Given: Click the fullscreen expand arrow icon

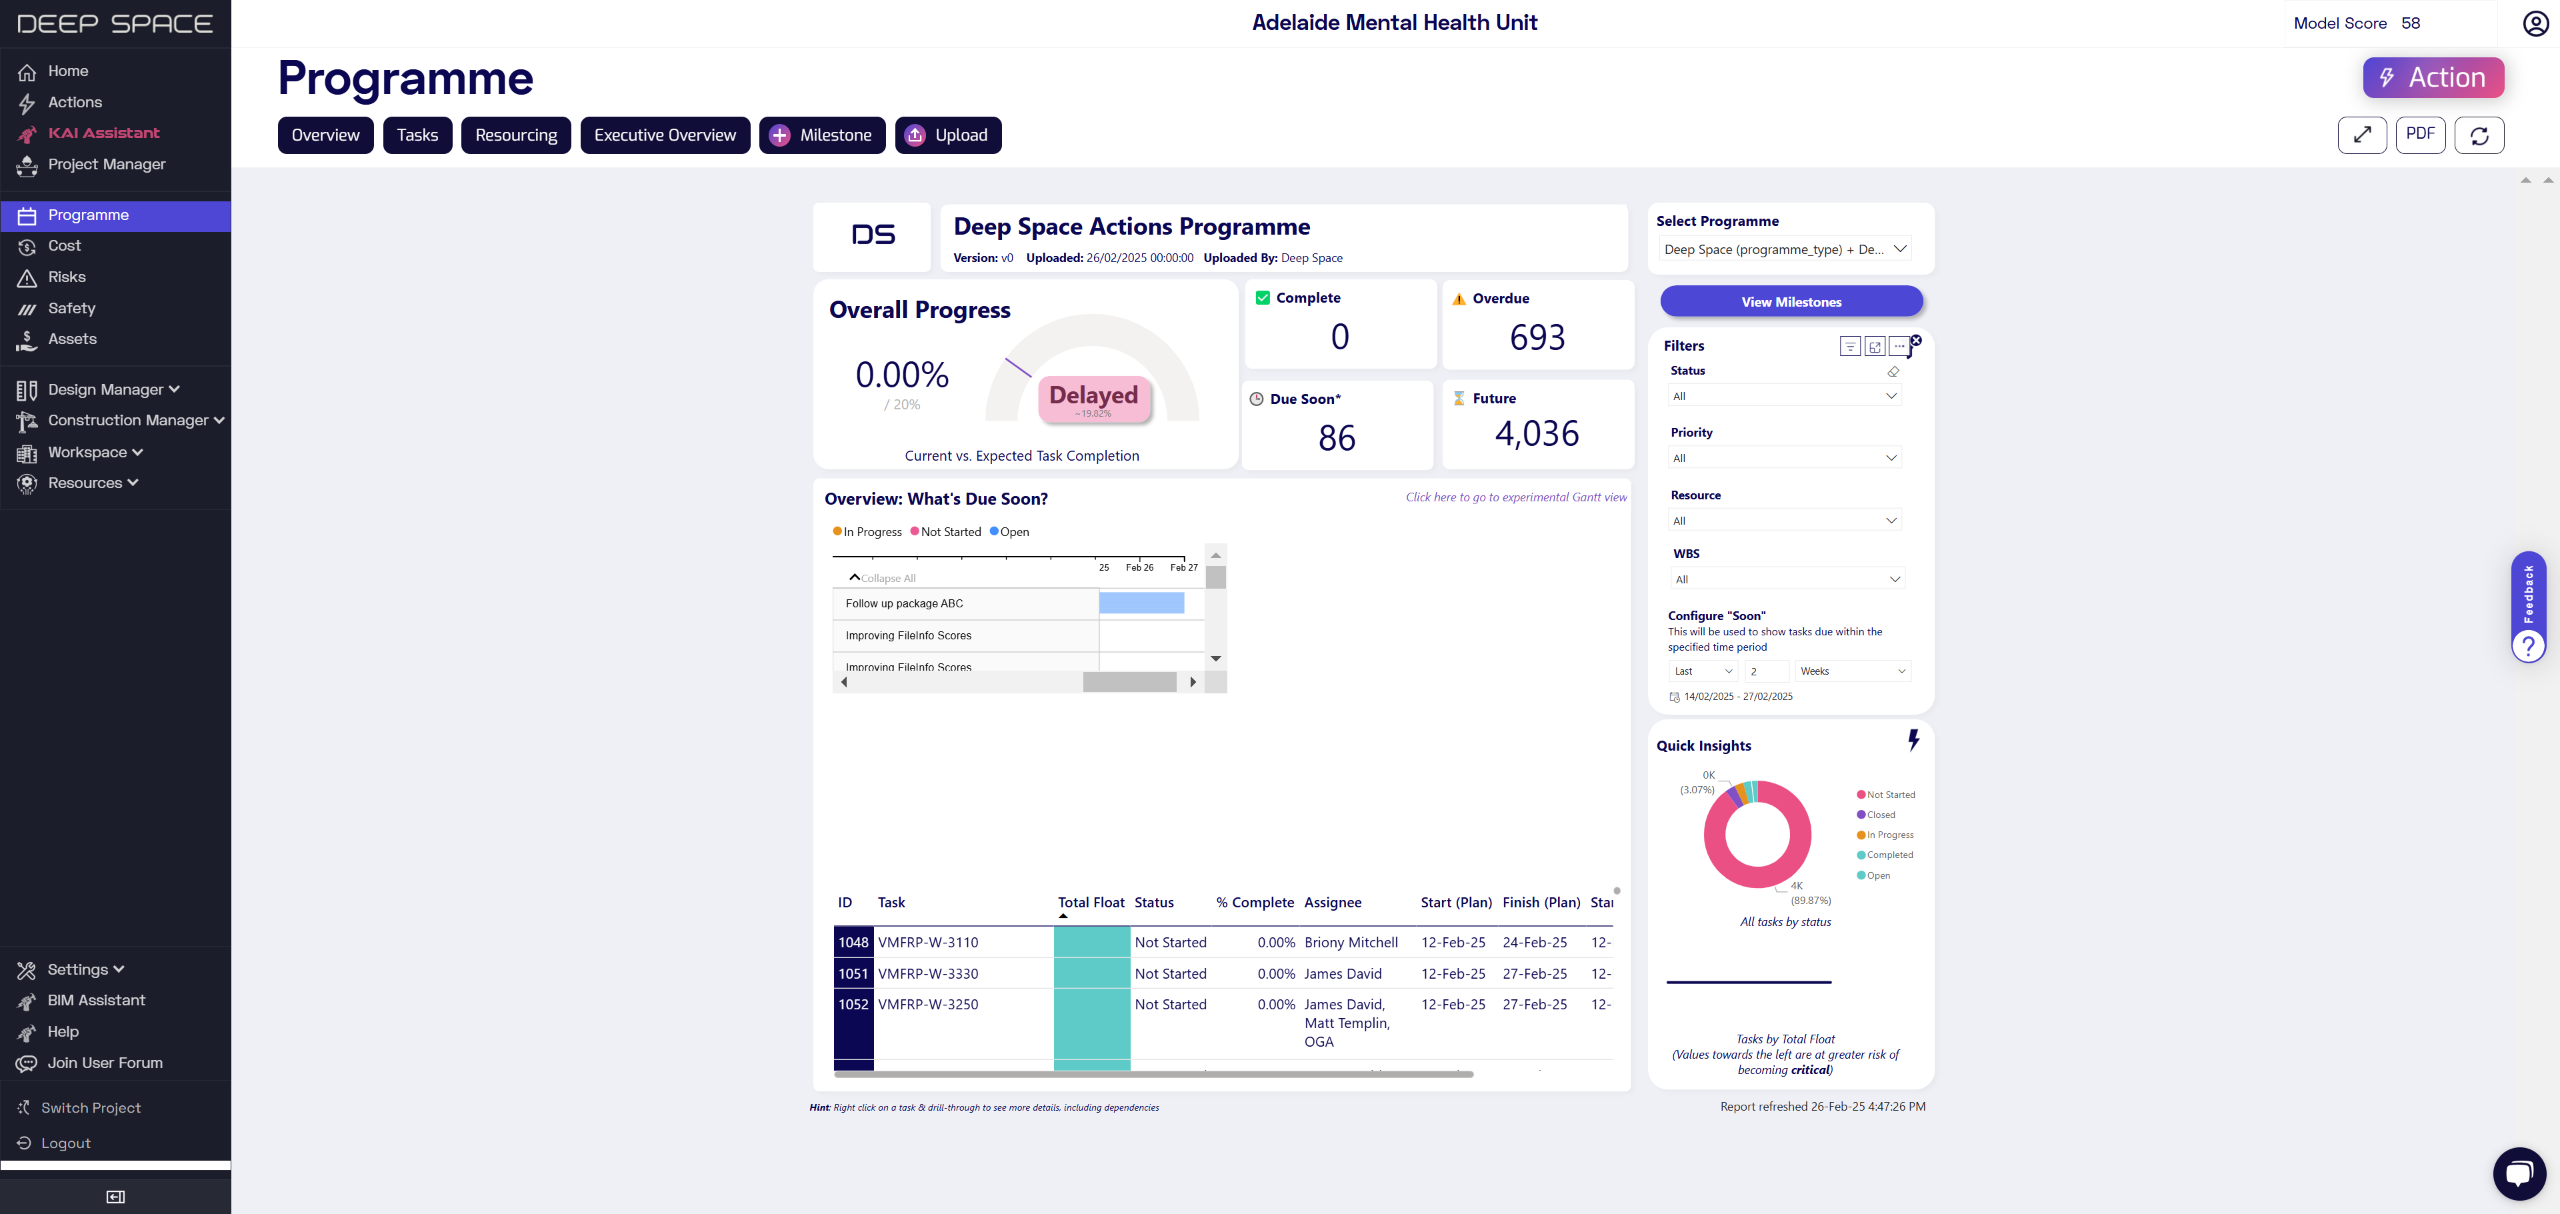Looking at the screenshot, I should (2362, 135).
